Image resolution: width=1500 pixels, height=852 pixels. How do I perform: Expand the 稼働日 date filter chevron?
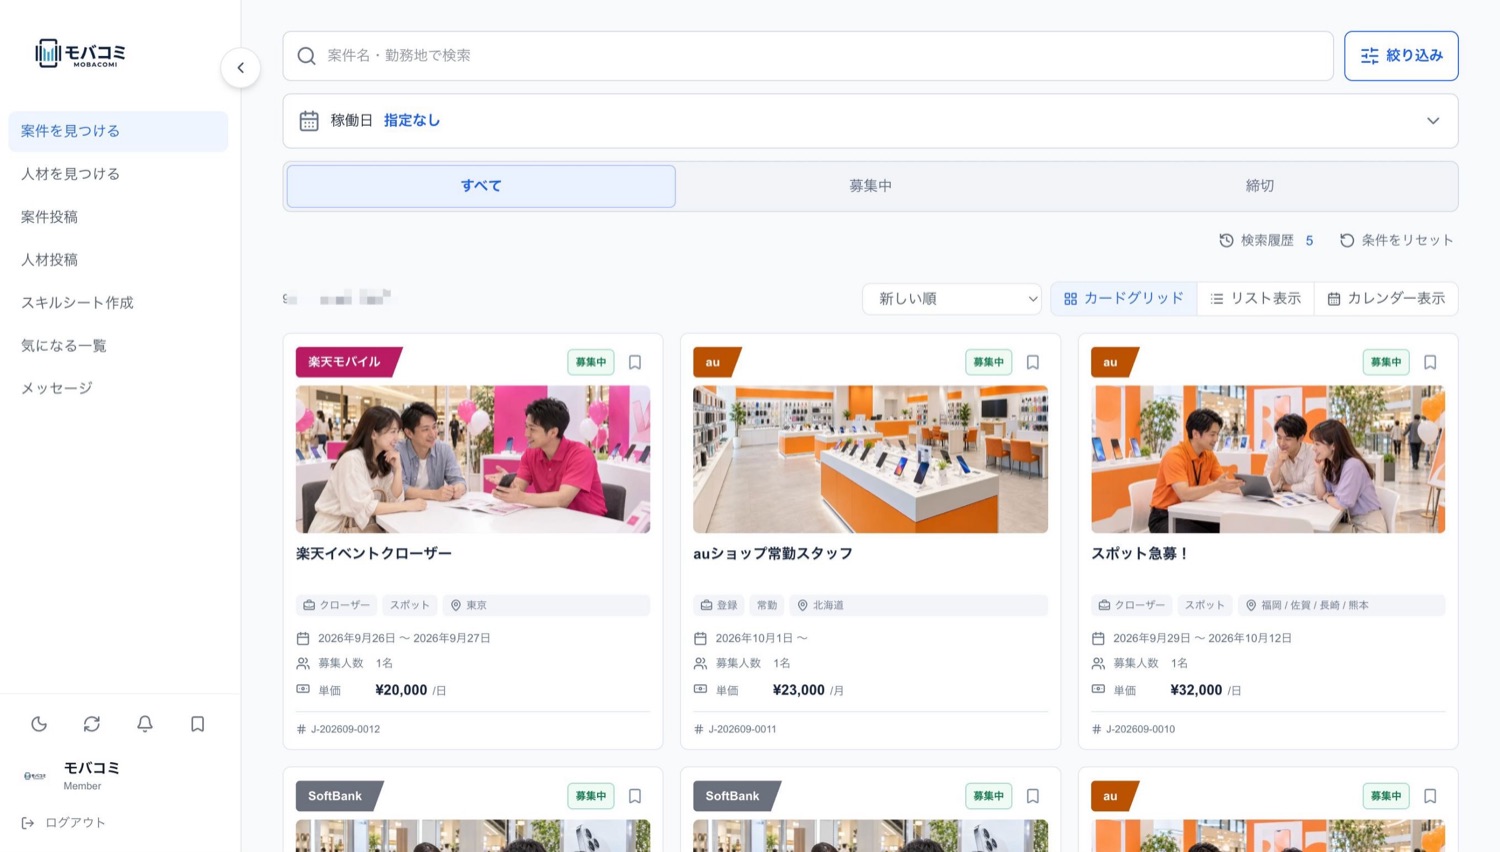pos(1433,121)
